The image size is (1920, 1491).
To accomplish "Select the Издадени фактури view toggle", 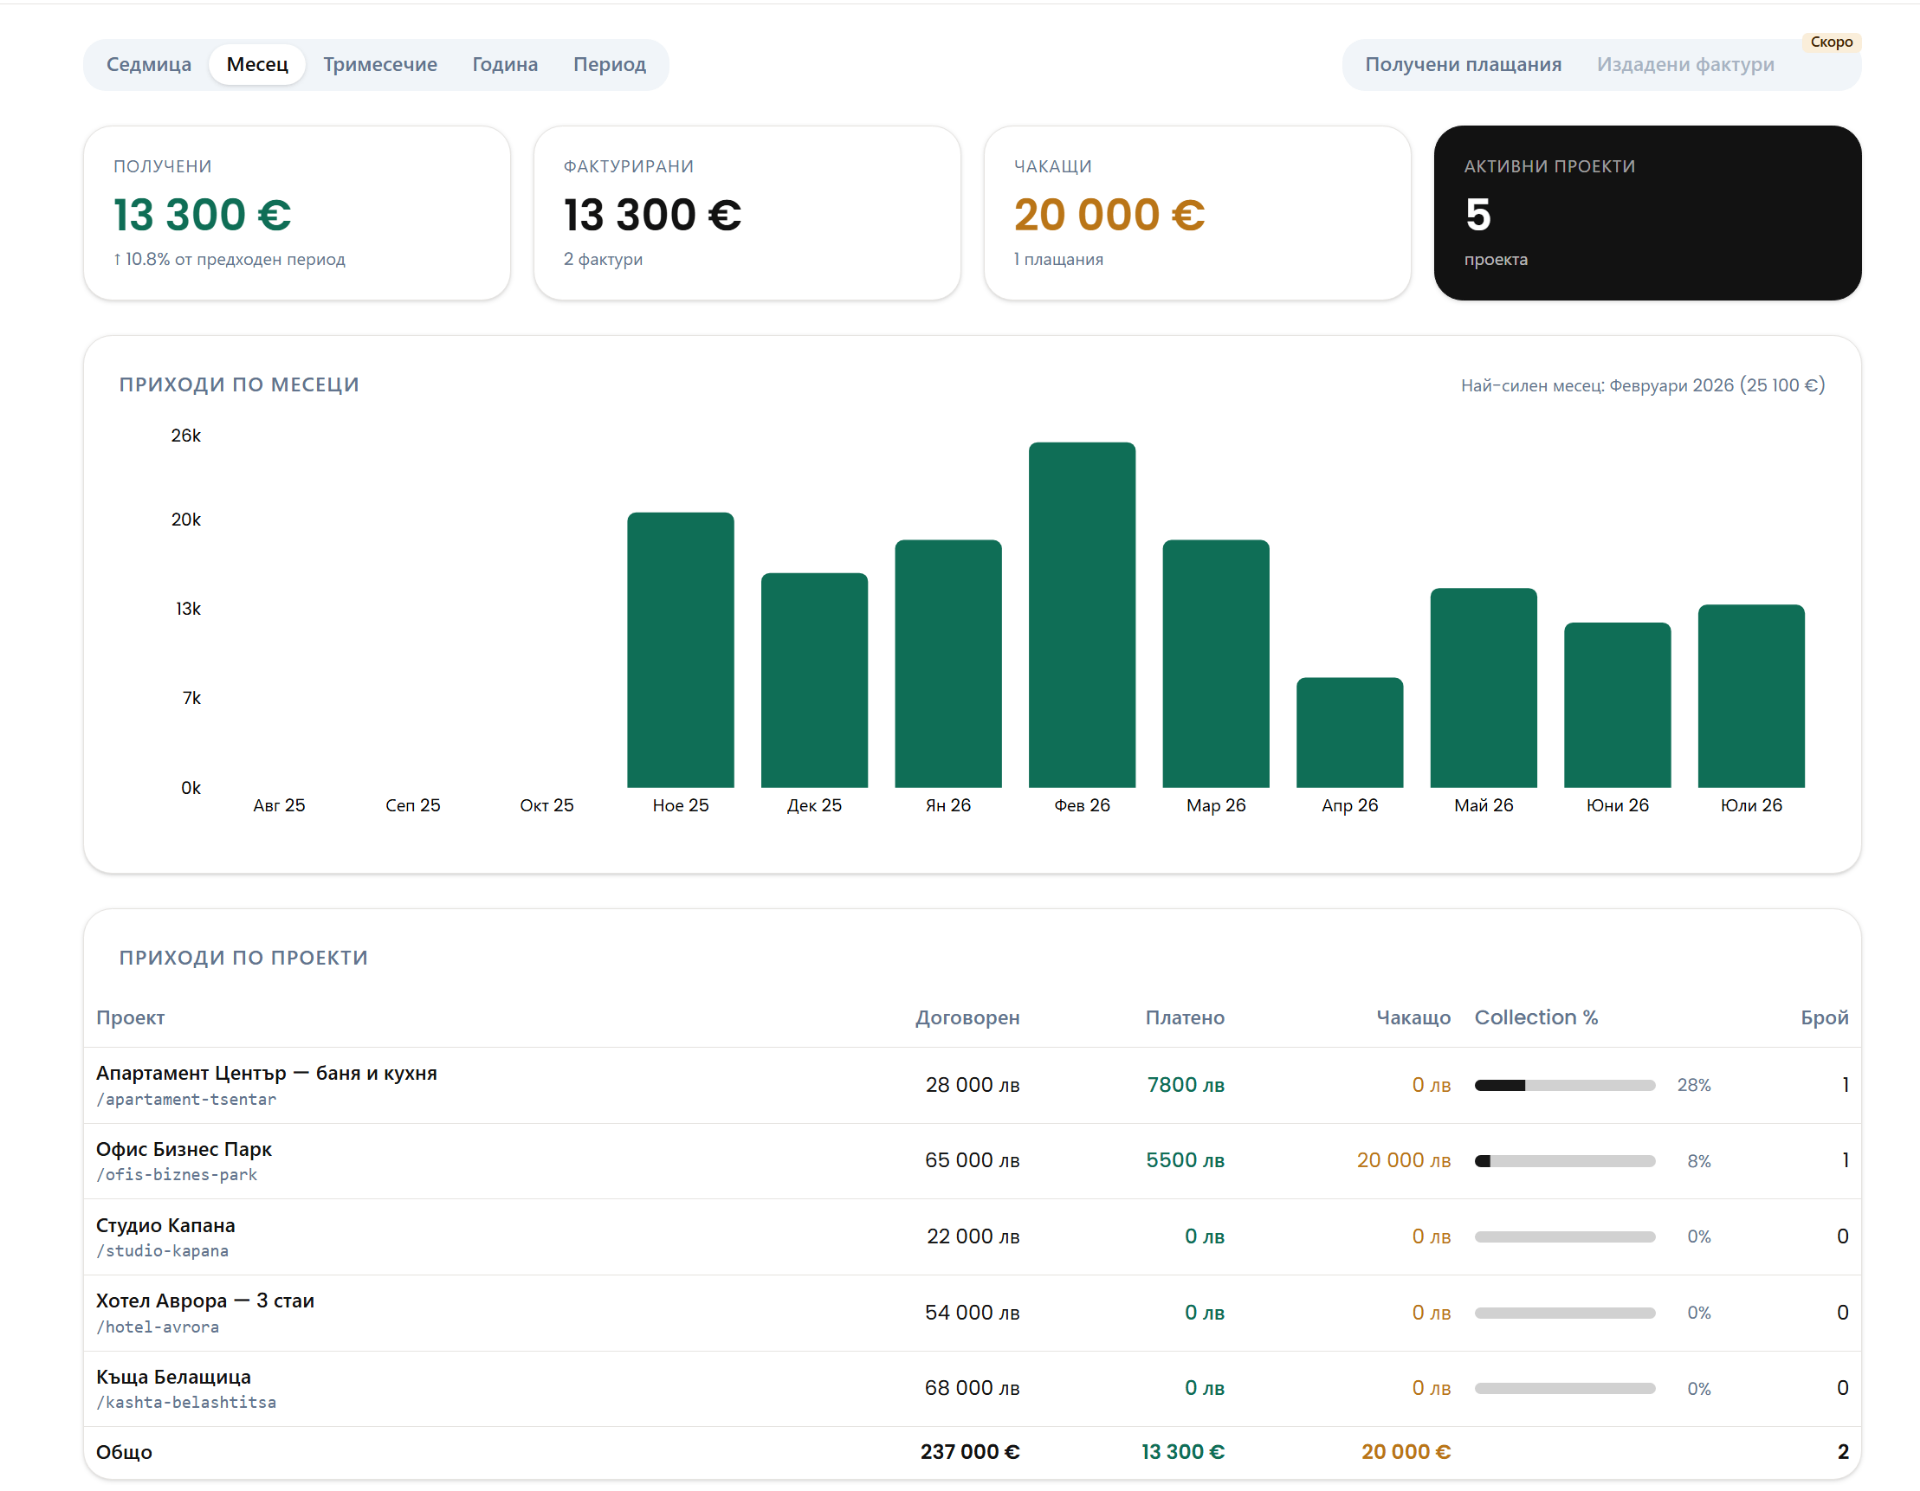I will (x=1685, y=65).
